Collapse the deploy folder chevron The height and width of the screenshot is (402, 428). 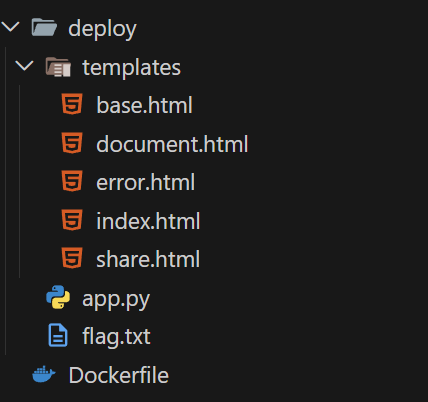(10, 27)
